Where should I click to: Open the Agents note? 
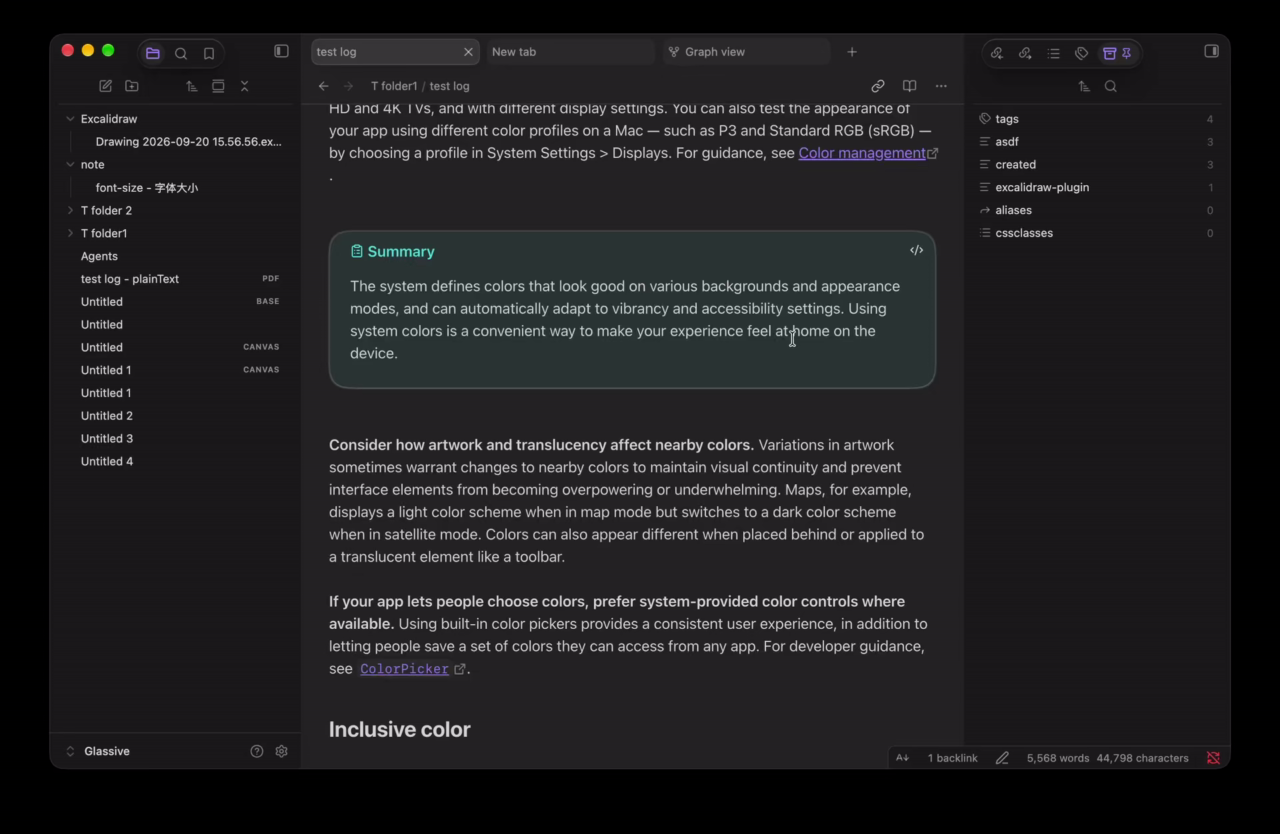tap(99, 256)
